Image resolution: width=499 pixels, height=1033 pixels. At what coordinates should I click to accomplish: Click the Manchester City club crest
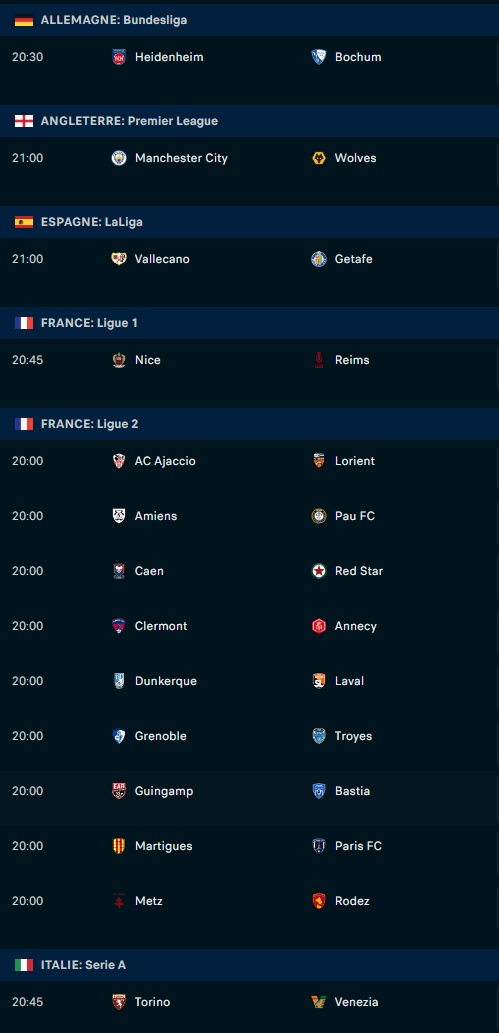point(119,158)
